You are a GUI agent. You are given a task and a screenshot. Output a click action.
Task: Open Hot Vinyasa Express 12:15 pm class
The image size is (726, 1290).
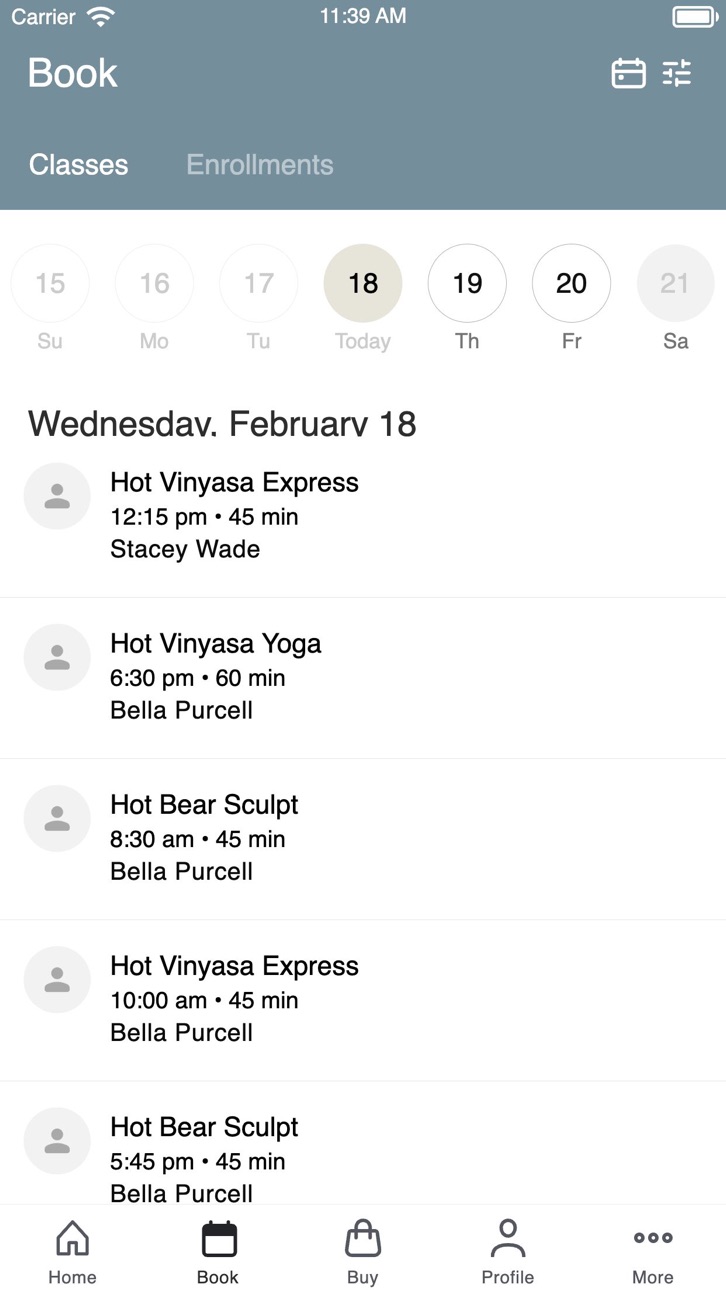(363, 517)
